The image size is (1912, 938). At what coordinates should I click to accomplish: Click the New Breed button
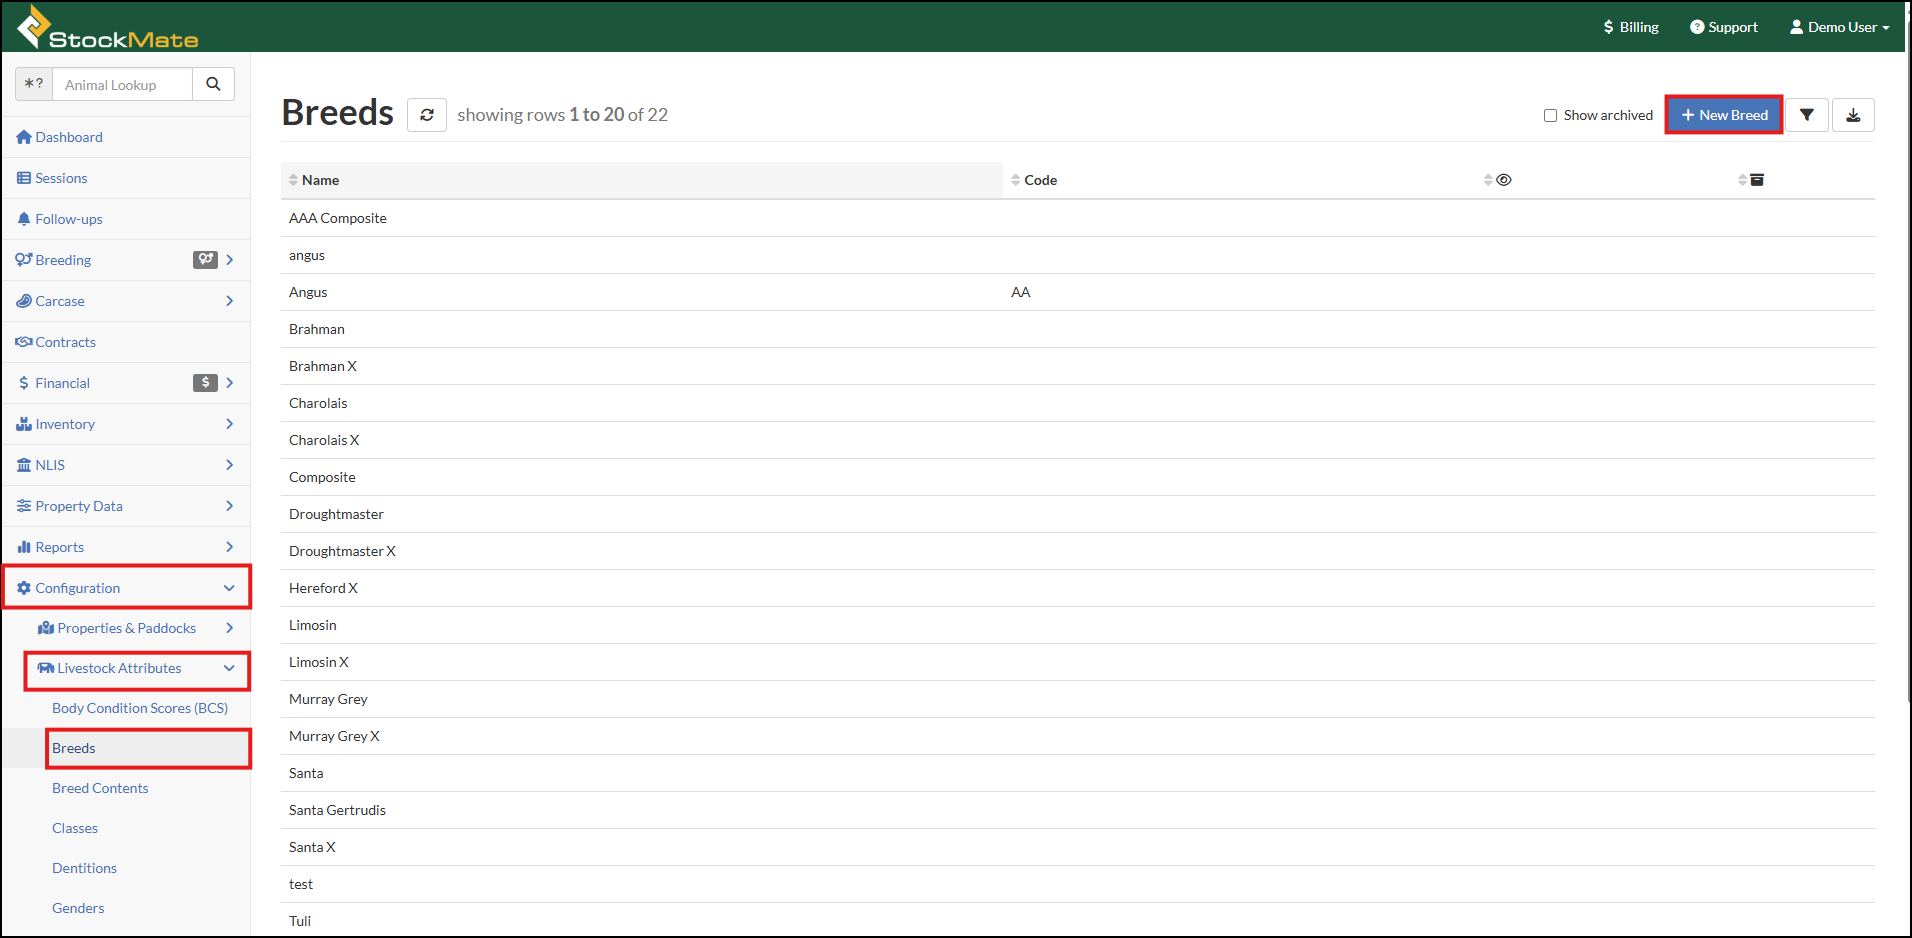coord(1724,115)
